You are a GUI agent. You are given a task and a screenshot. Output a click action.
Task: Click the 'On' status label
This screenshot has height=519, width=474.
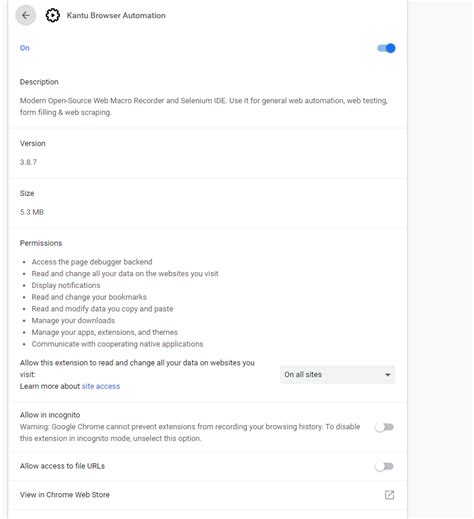click(25, 48)
